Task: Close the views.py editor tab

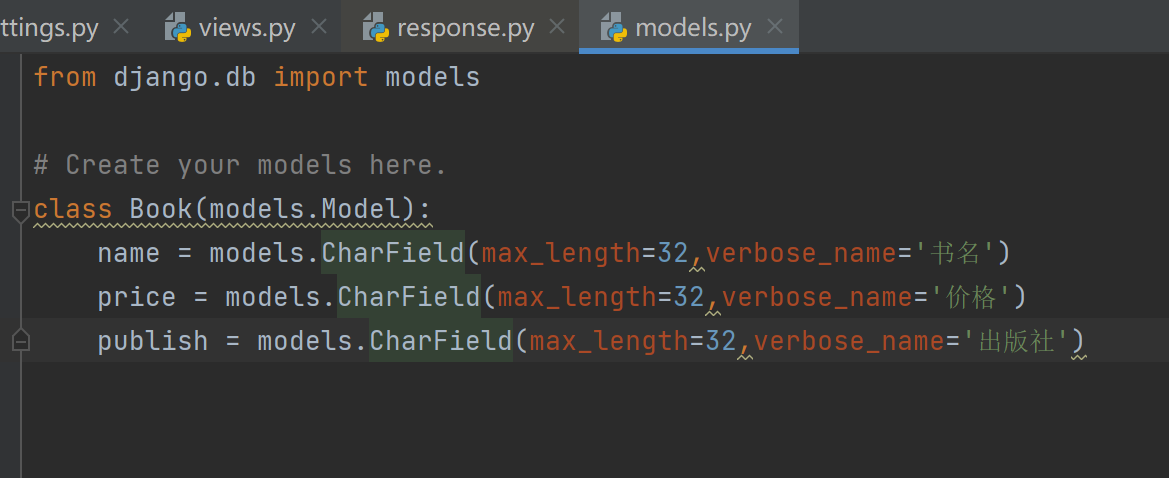Action: click(318, 27)
